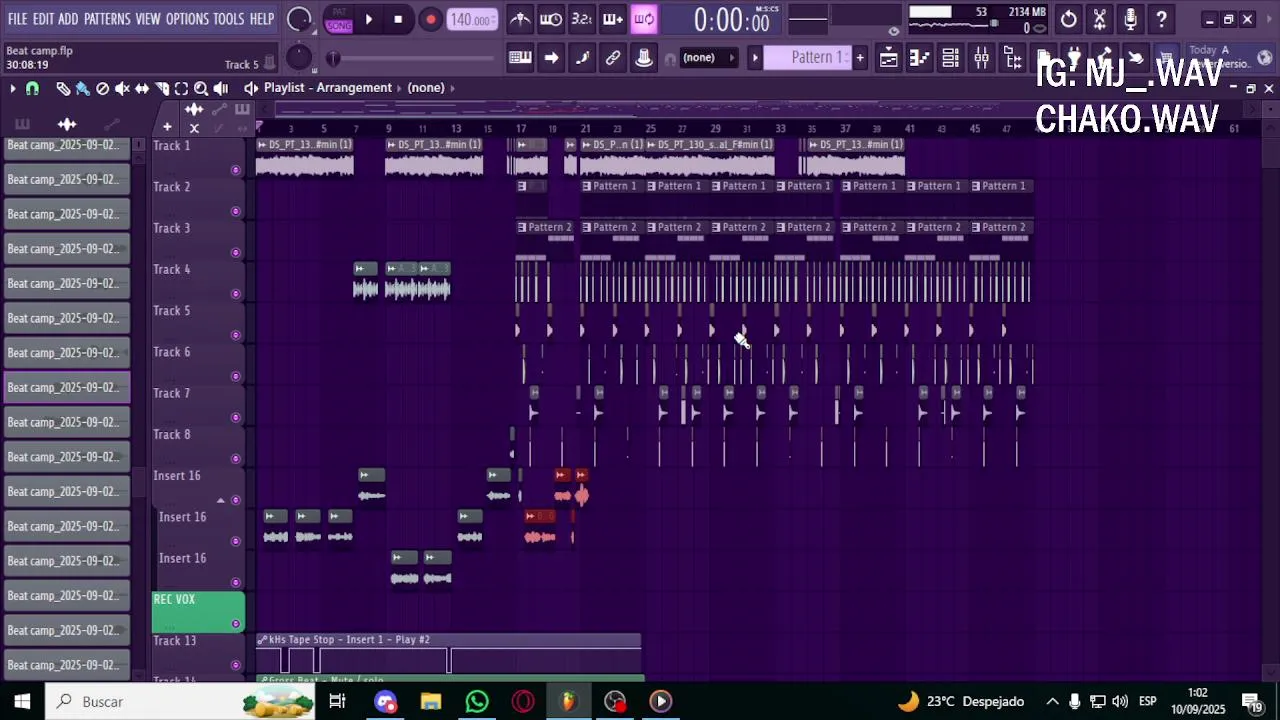Mute Track 4 with its green dot

tap(236, 294)
